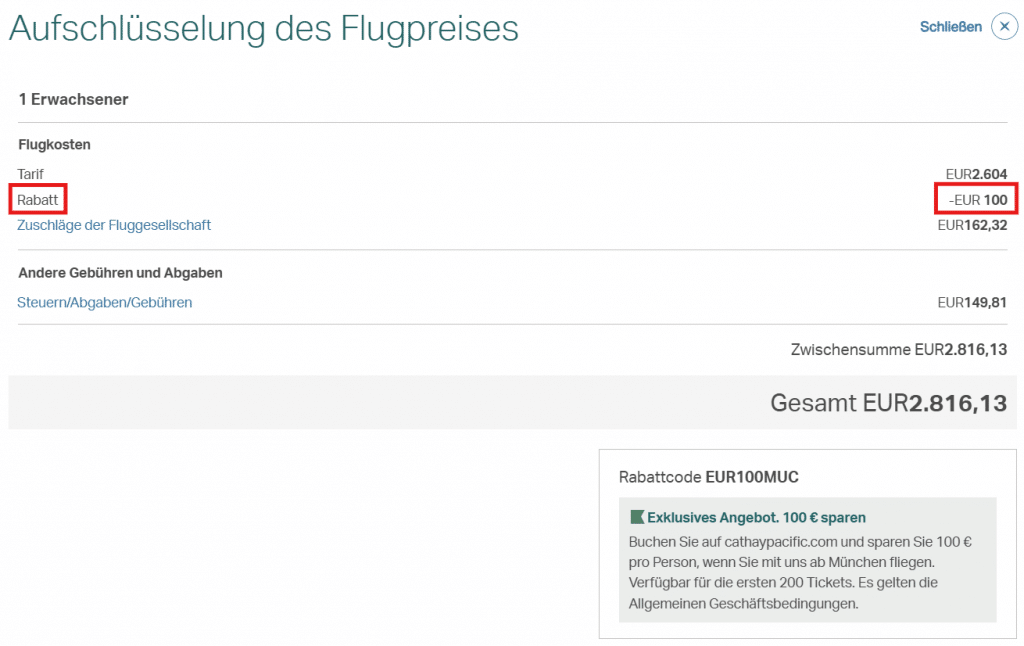Click the 1 Erwachsener heading

pyautogui.click(x=73, y=99)
